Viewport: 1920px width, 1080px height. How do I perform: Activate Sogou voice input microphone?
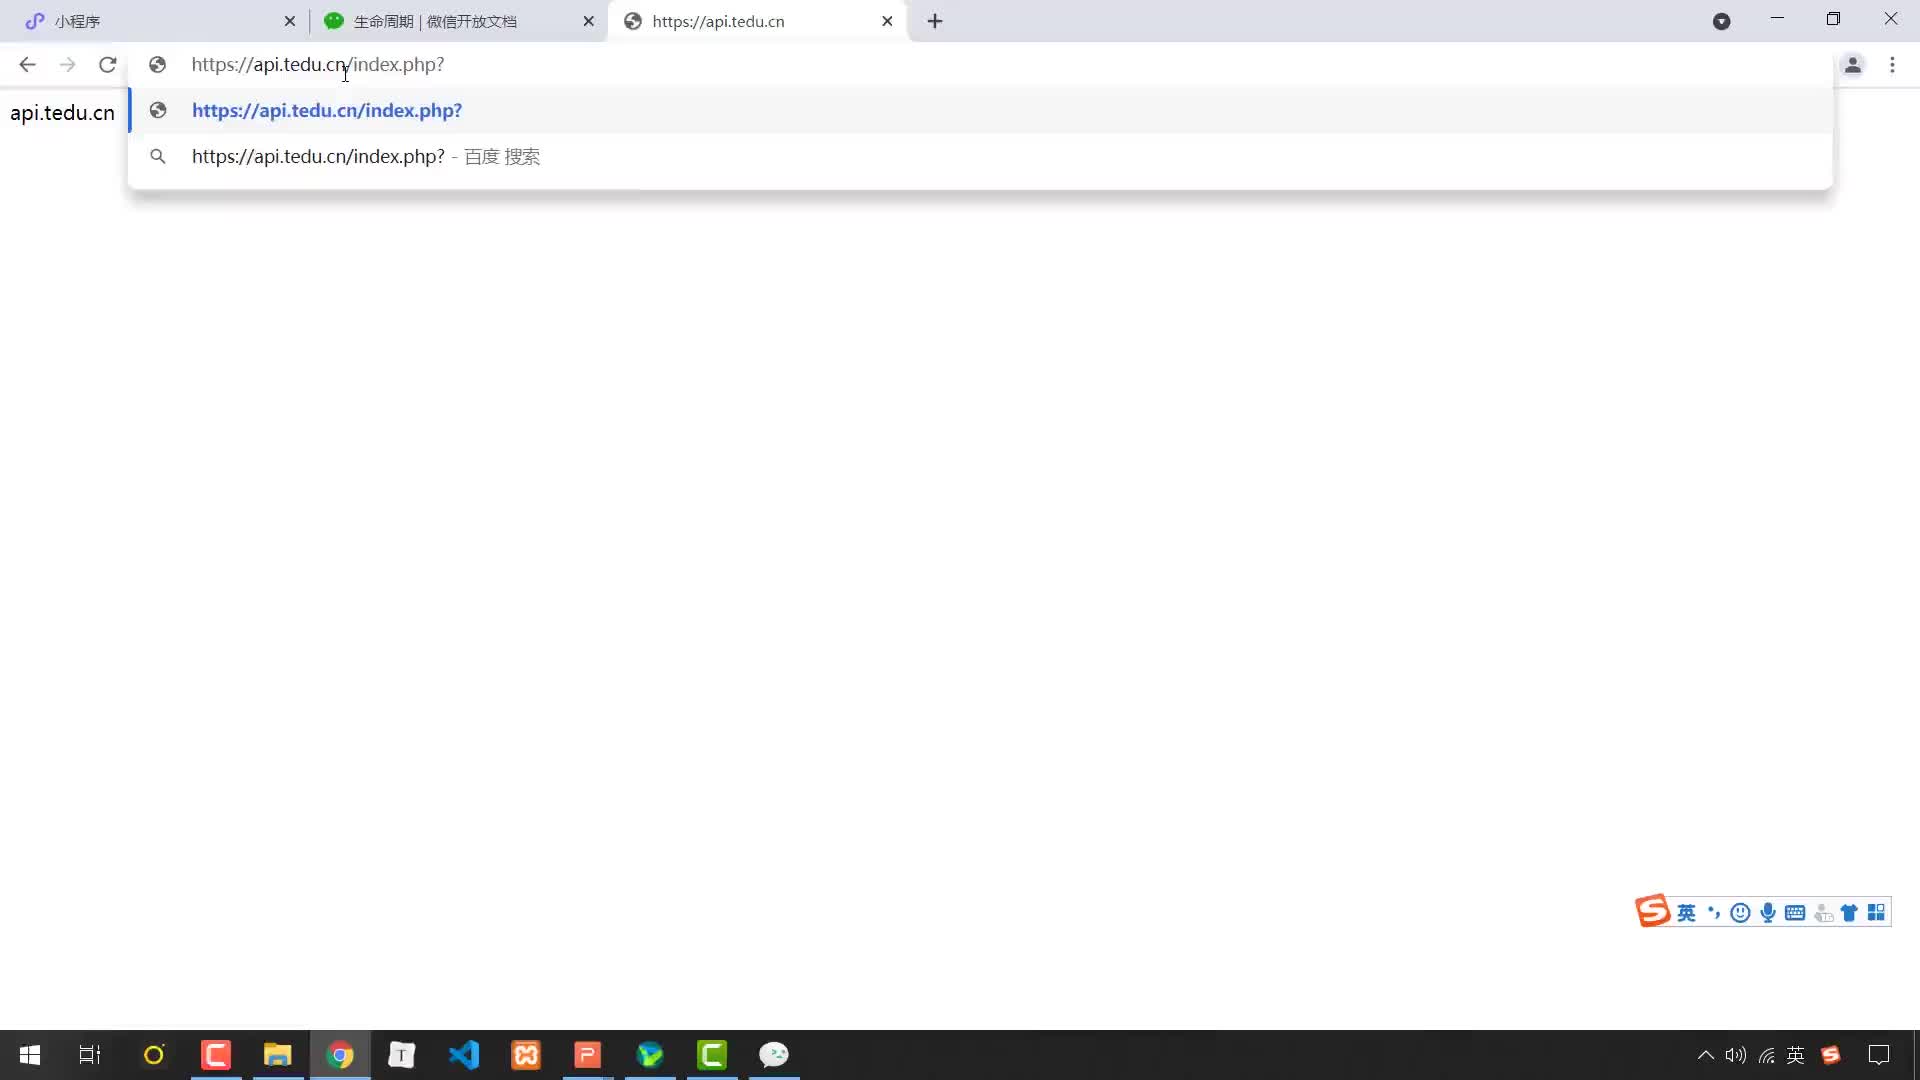(x=1768, y=912)
